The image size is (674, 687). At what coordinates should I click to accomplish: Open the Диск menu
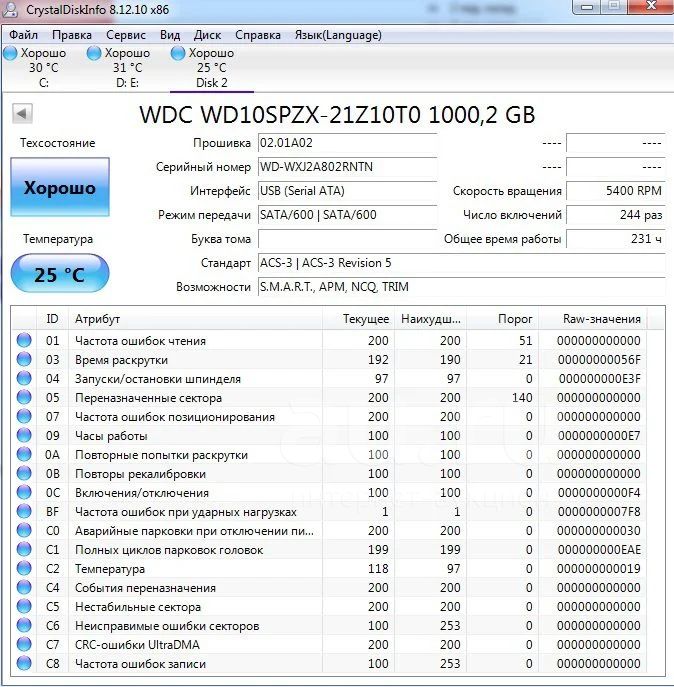[207, 35]
